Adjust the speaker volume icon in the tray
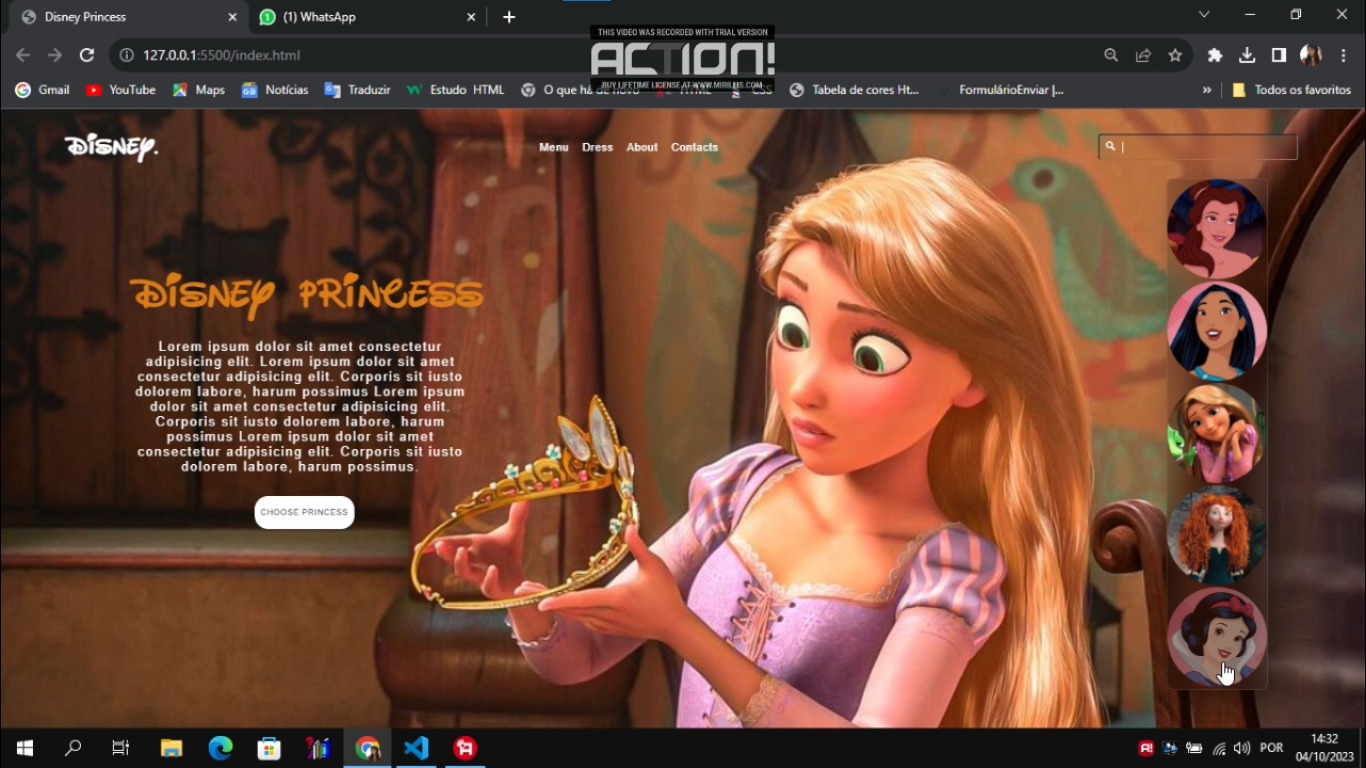The image size is (1366, 768). pyautogui.click(x=1240, y=747)
